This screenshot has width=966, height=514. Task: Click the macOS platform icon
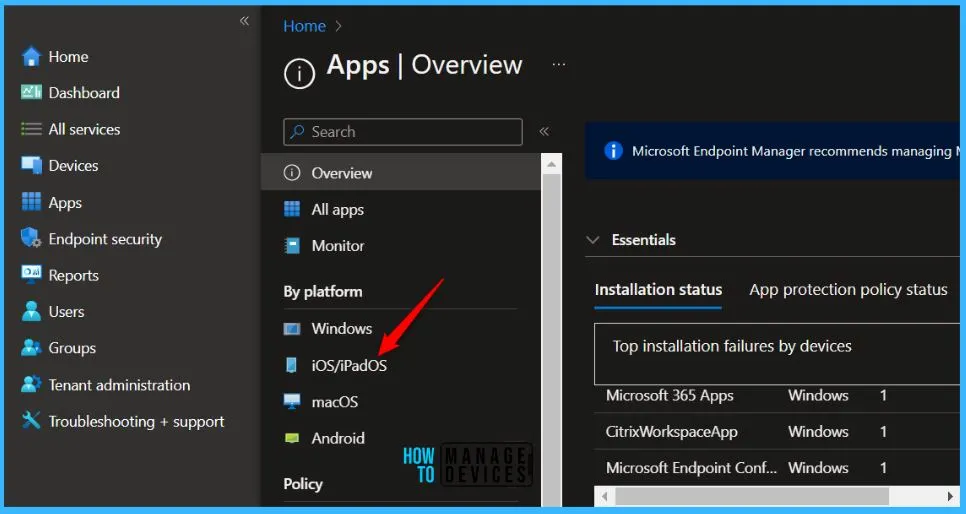pos(292,401)
